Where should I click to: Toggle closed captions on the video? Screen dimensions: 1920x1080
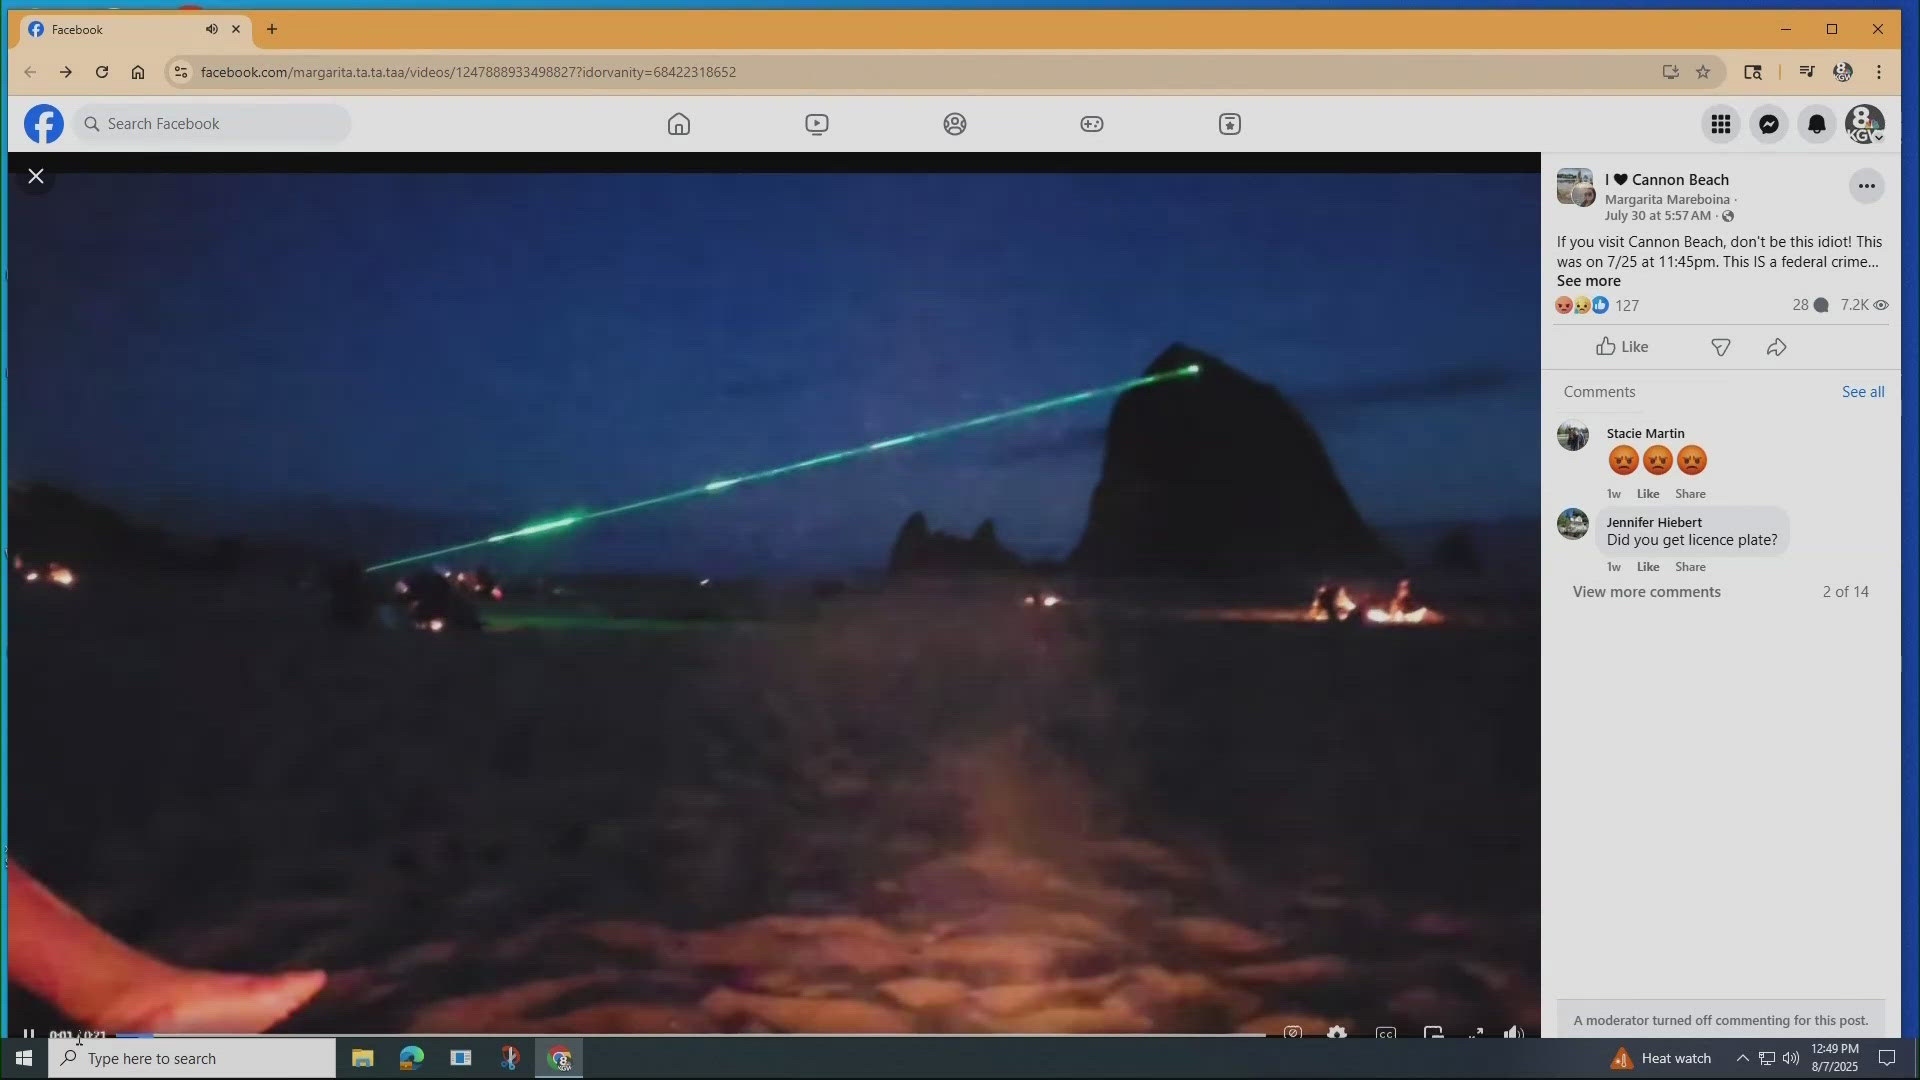click(x=1386, y=1033)
